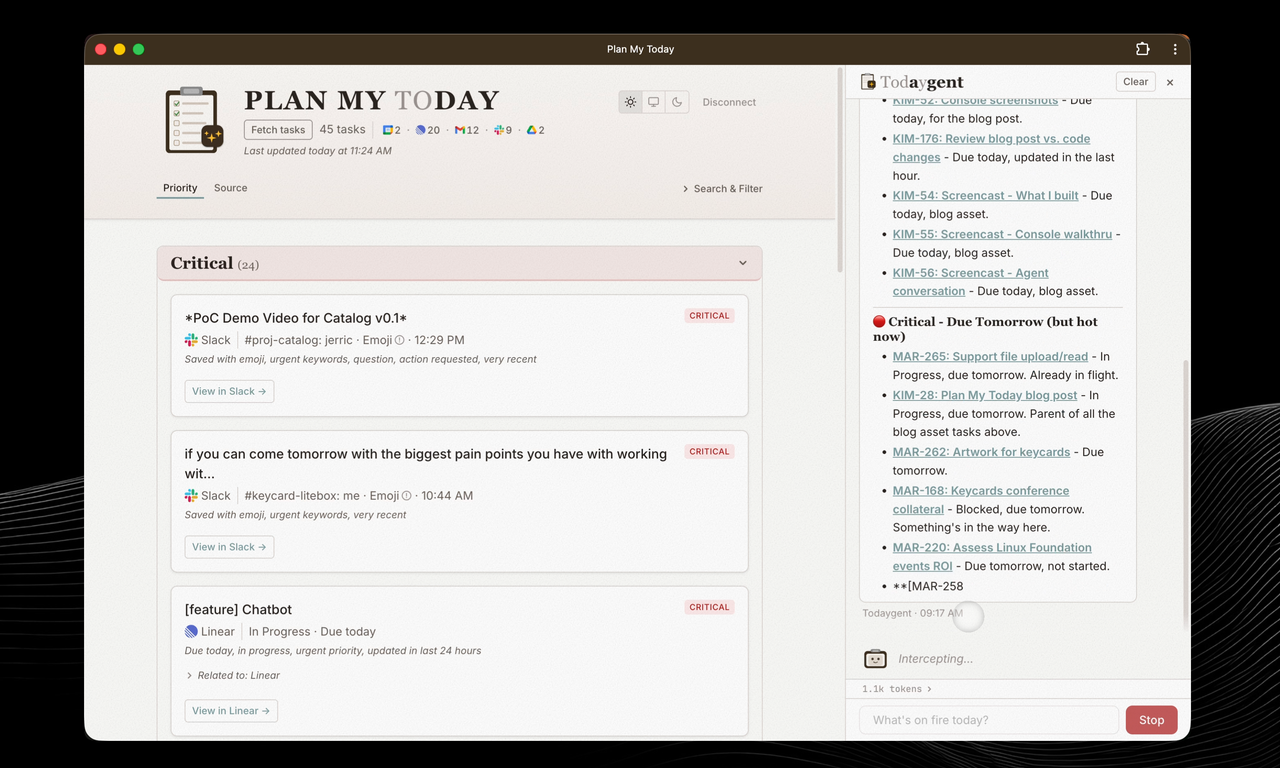Click Slack icon on pain points card
Image resolution: width=1280 pixels, height=768 pixels.
(x=191, y=496)
